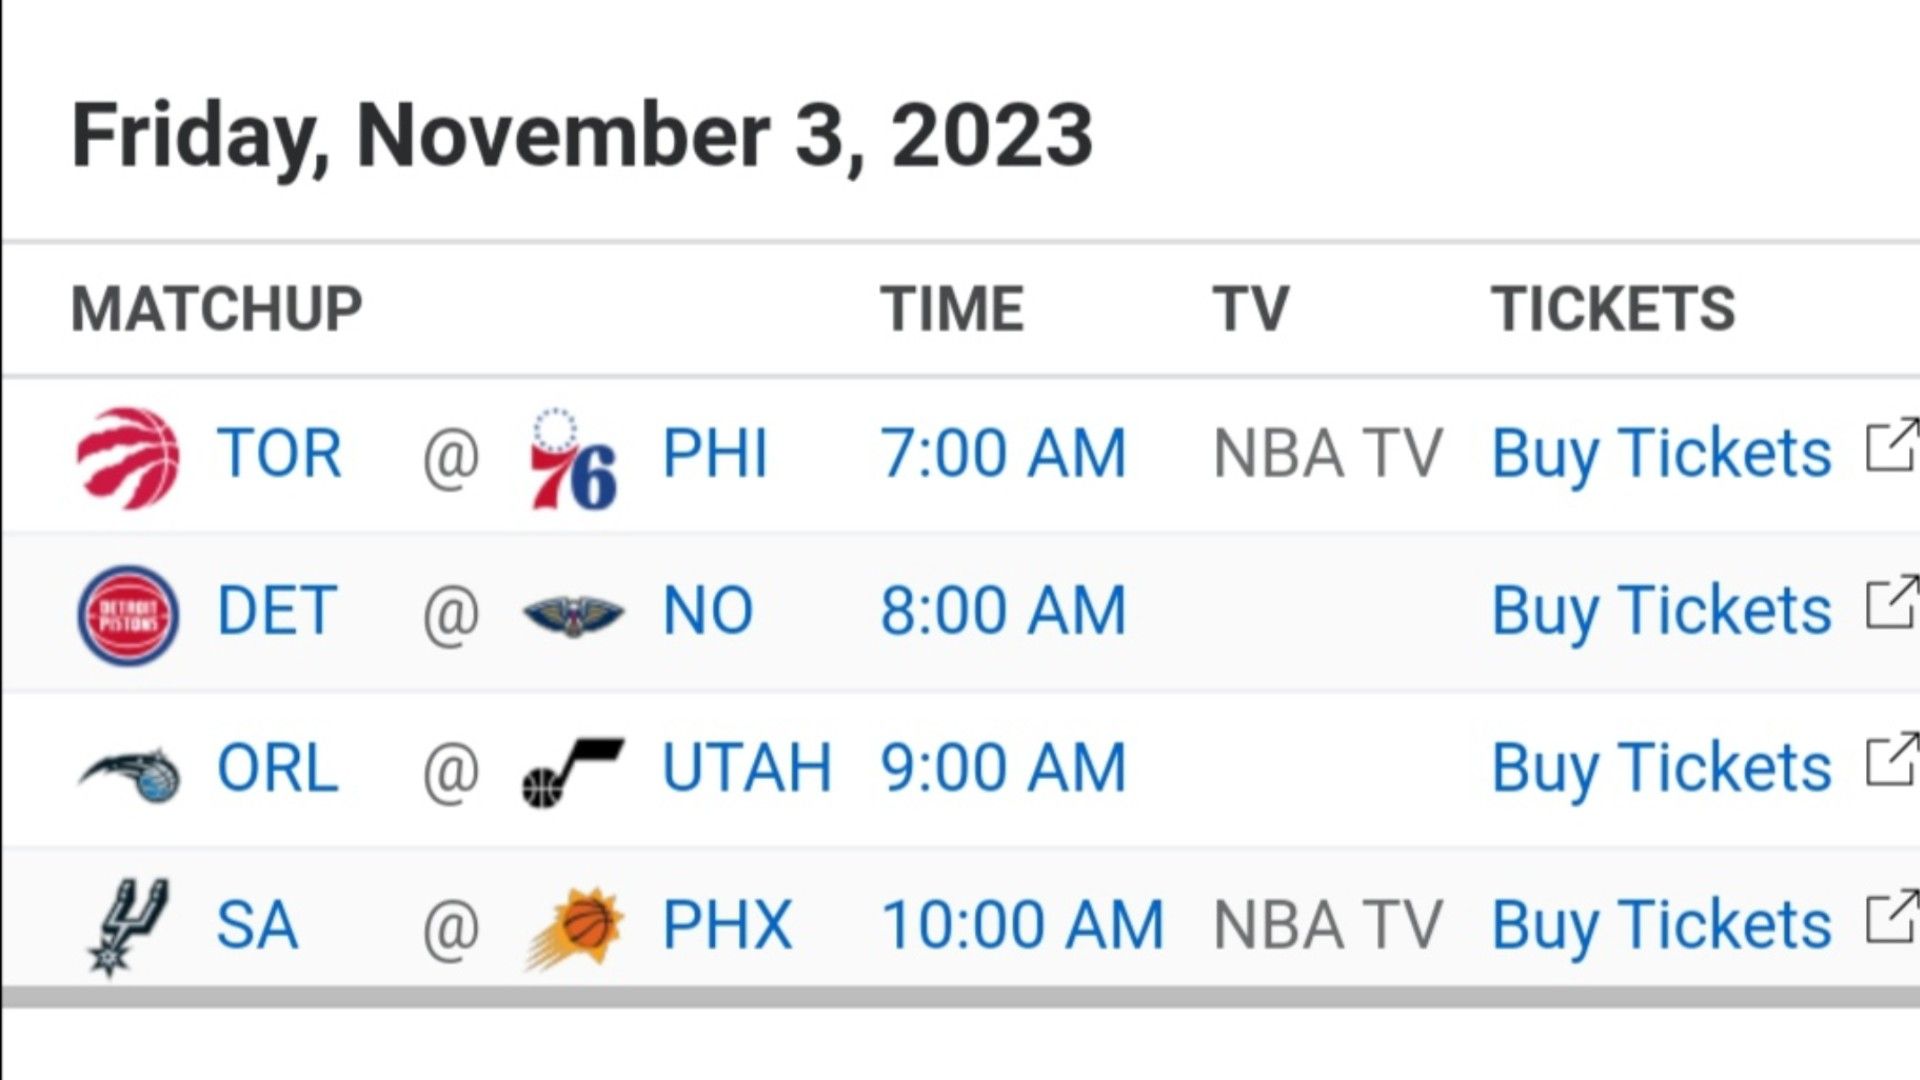Click the Philadelphia 76ers logo

pos(573,458)
